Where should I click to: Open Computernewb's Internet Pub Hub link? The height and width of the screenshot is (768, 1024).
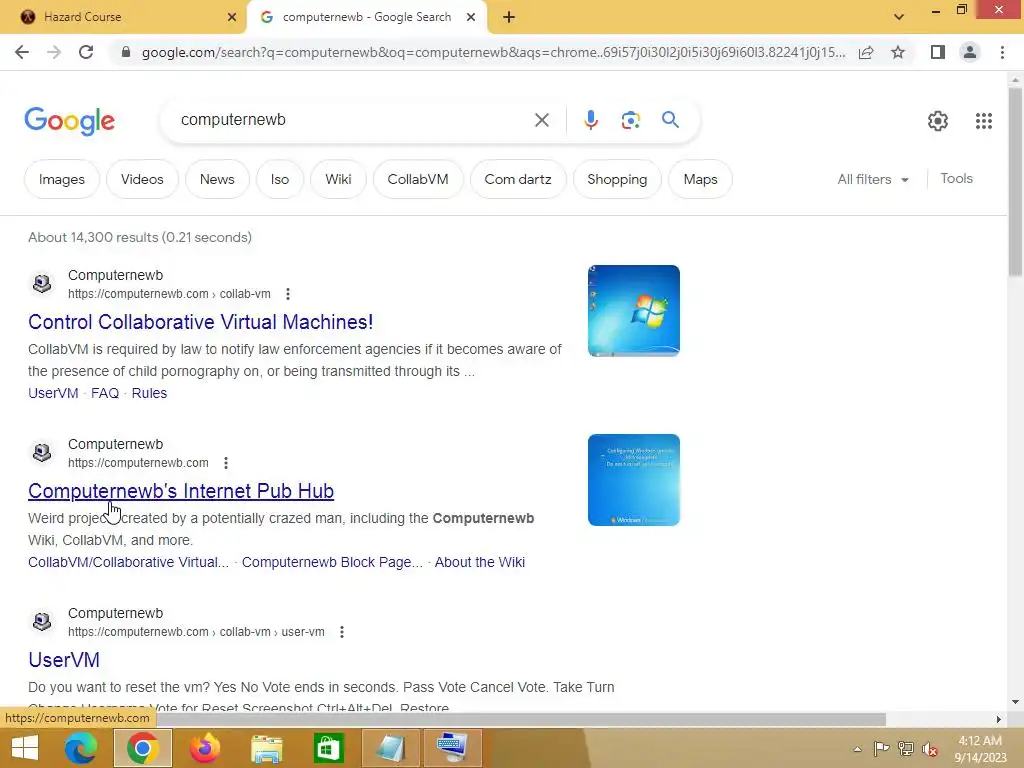click(x=181, y=491)
